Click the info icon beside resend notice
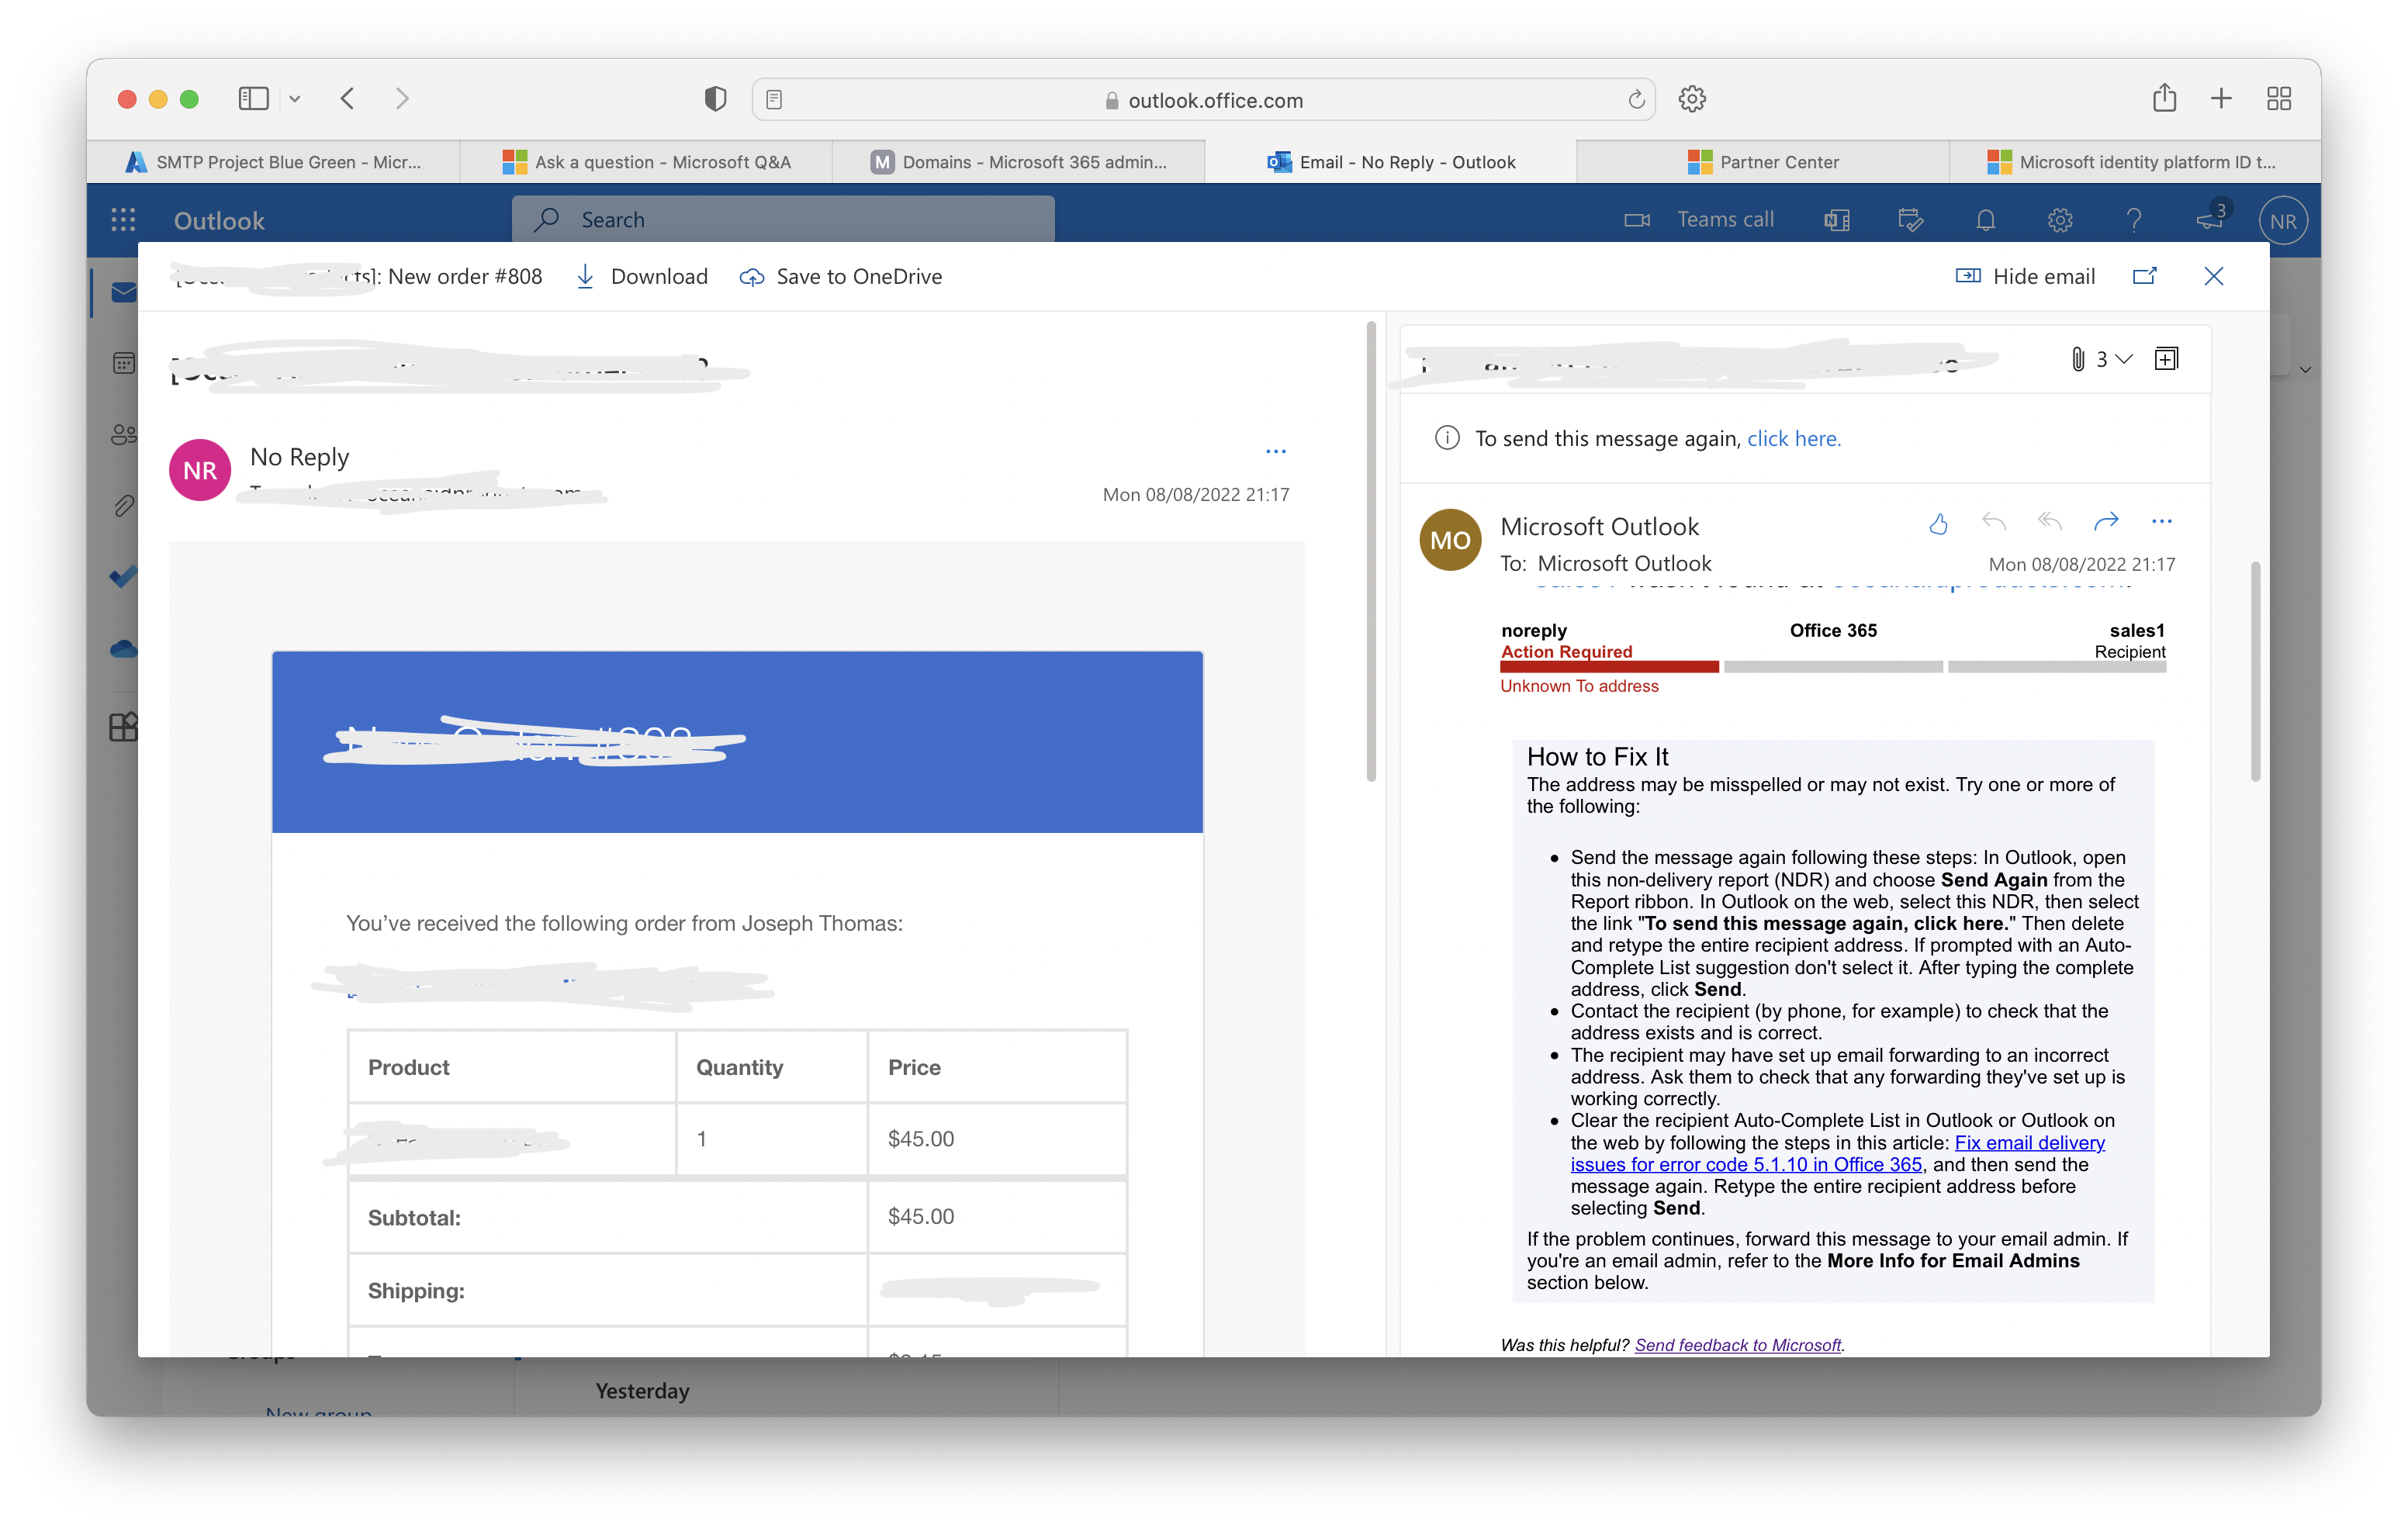Screen dimensions: 2408x1531 coord(1447,438)
